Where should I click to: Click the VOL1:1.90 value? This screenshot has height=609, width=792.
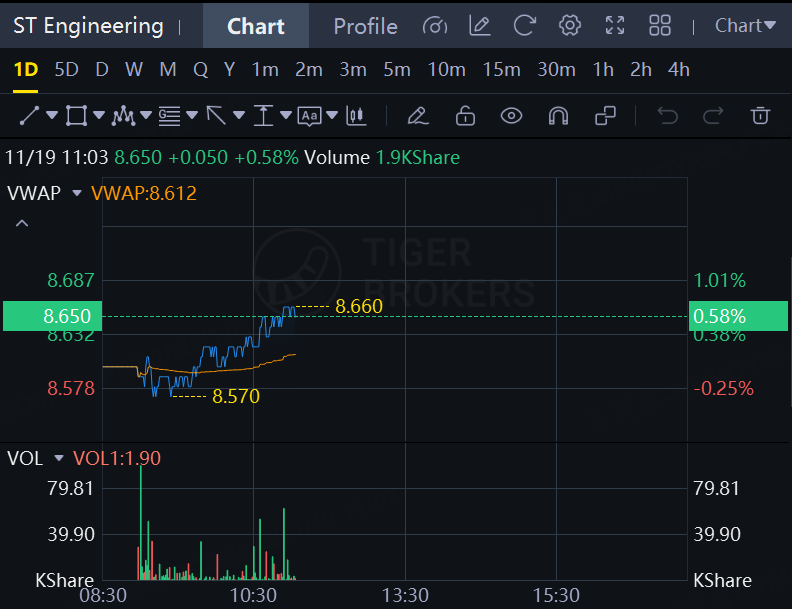coord(117,458)
